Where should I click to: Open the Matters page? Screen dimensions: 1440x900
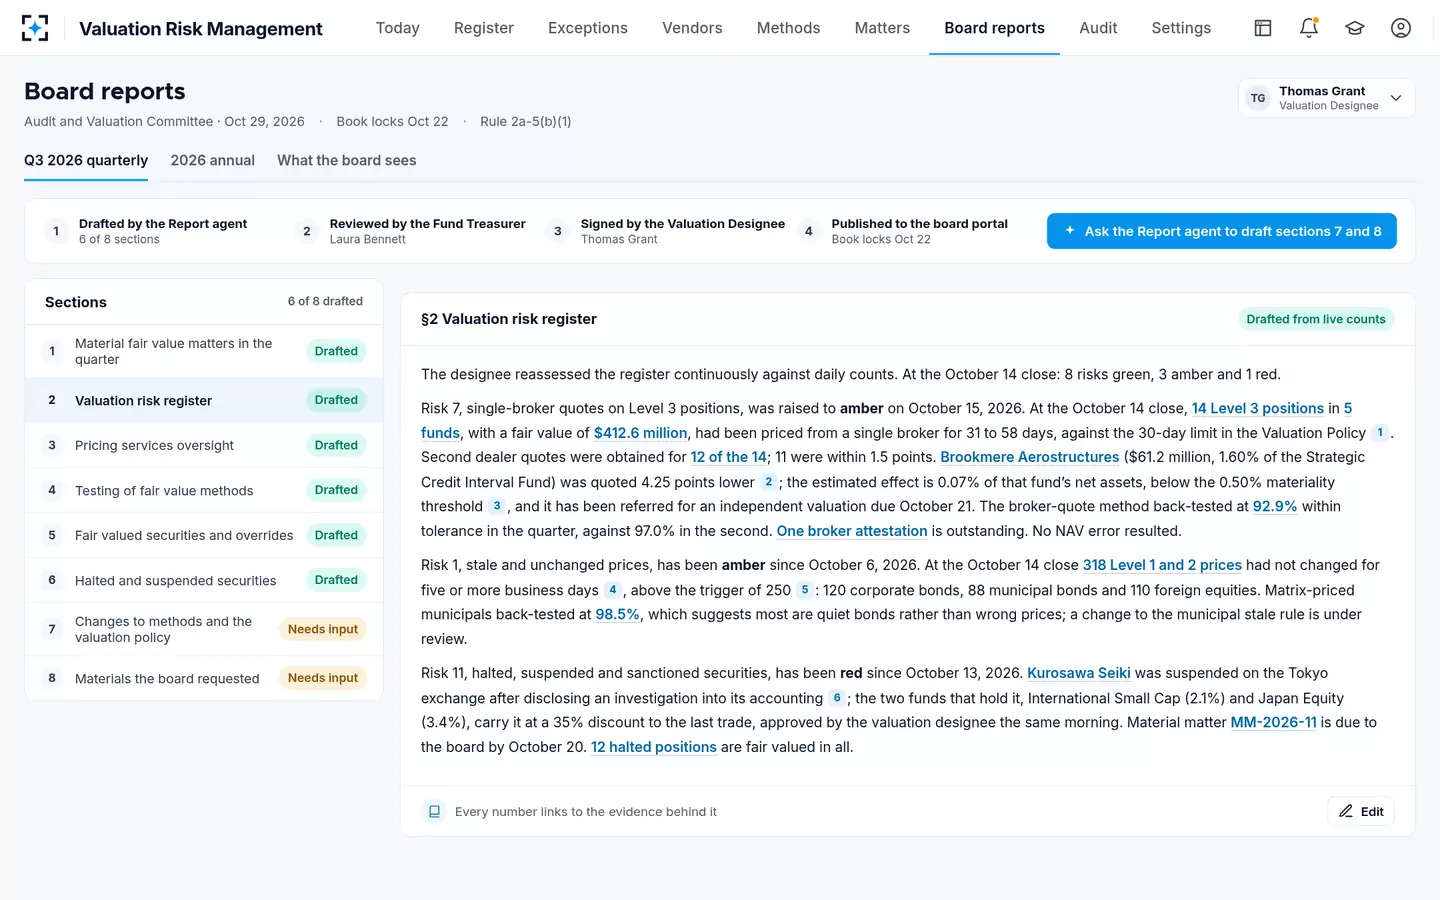point(882,28)
